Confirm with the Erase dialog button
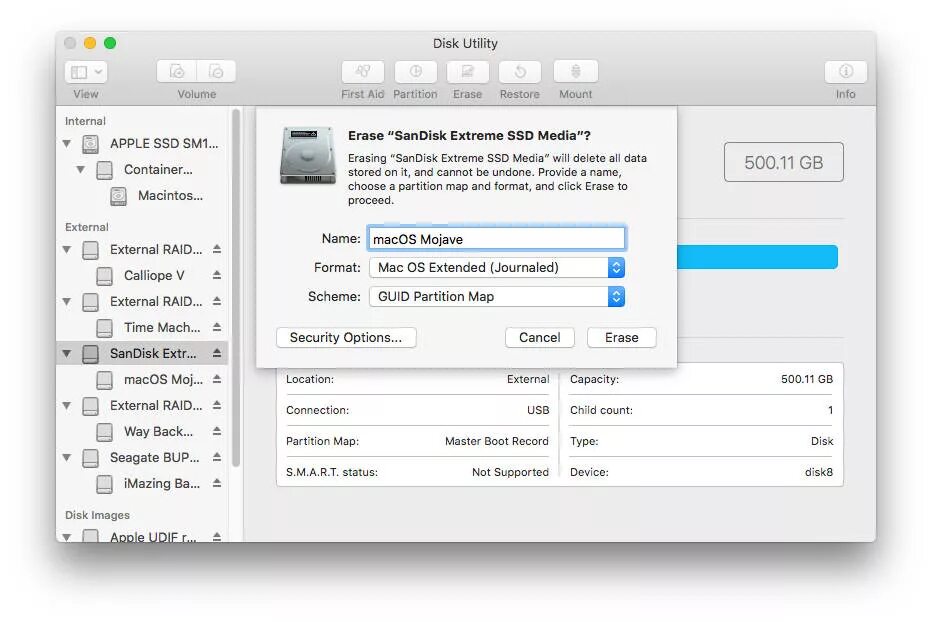The width and height of the screenshot is (932, 622). coord(622,337)
